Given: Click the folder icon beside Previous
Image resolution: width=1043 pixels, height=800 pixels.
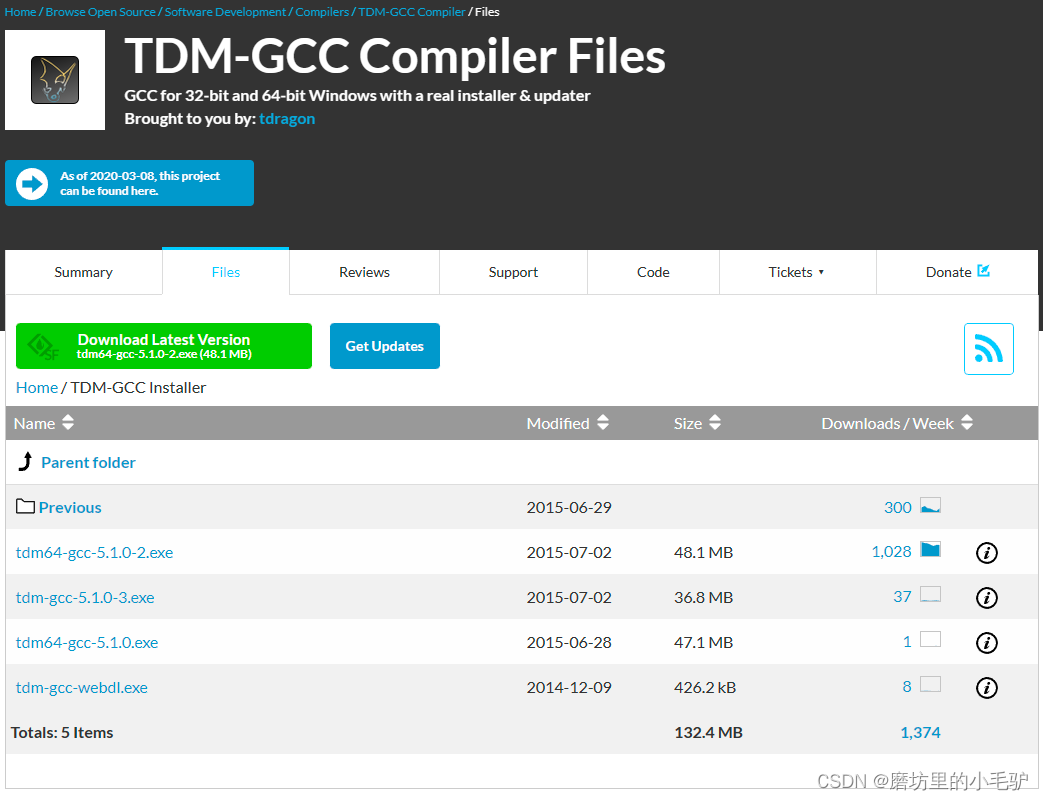Looking at the screenshot, I should point(25,507).
